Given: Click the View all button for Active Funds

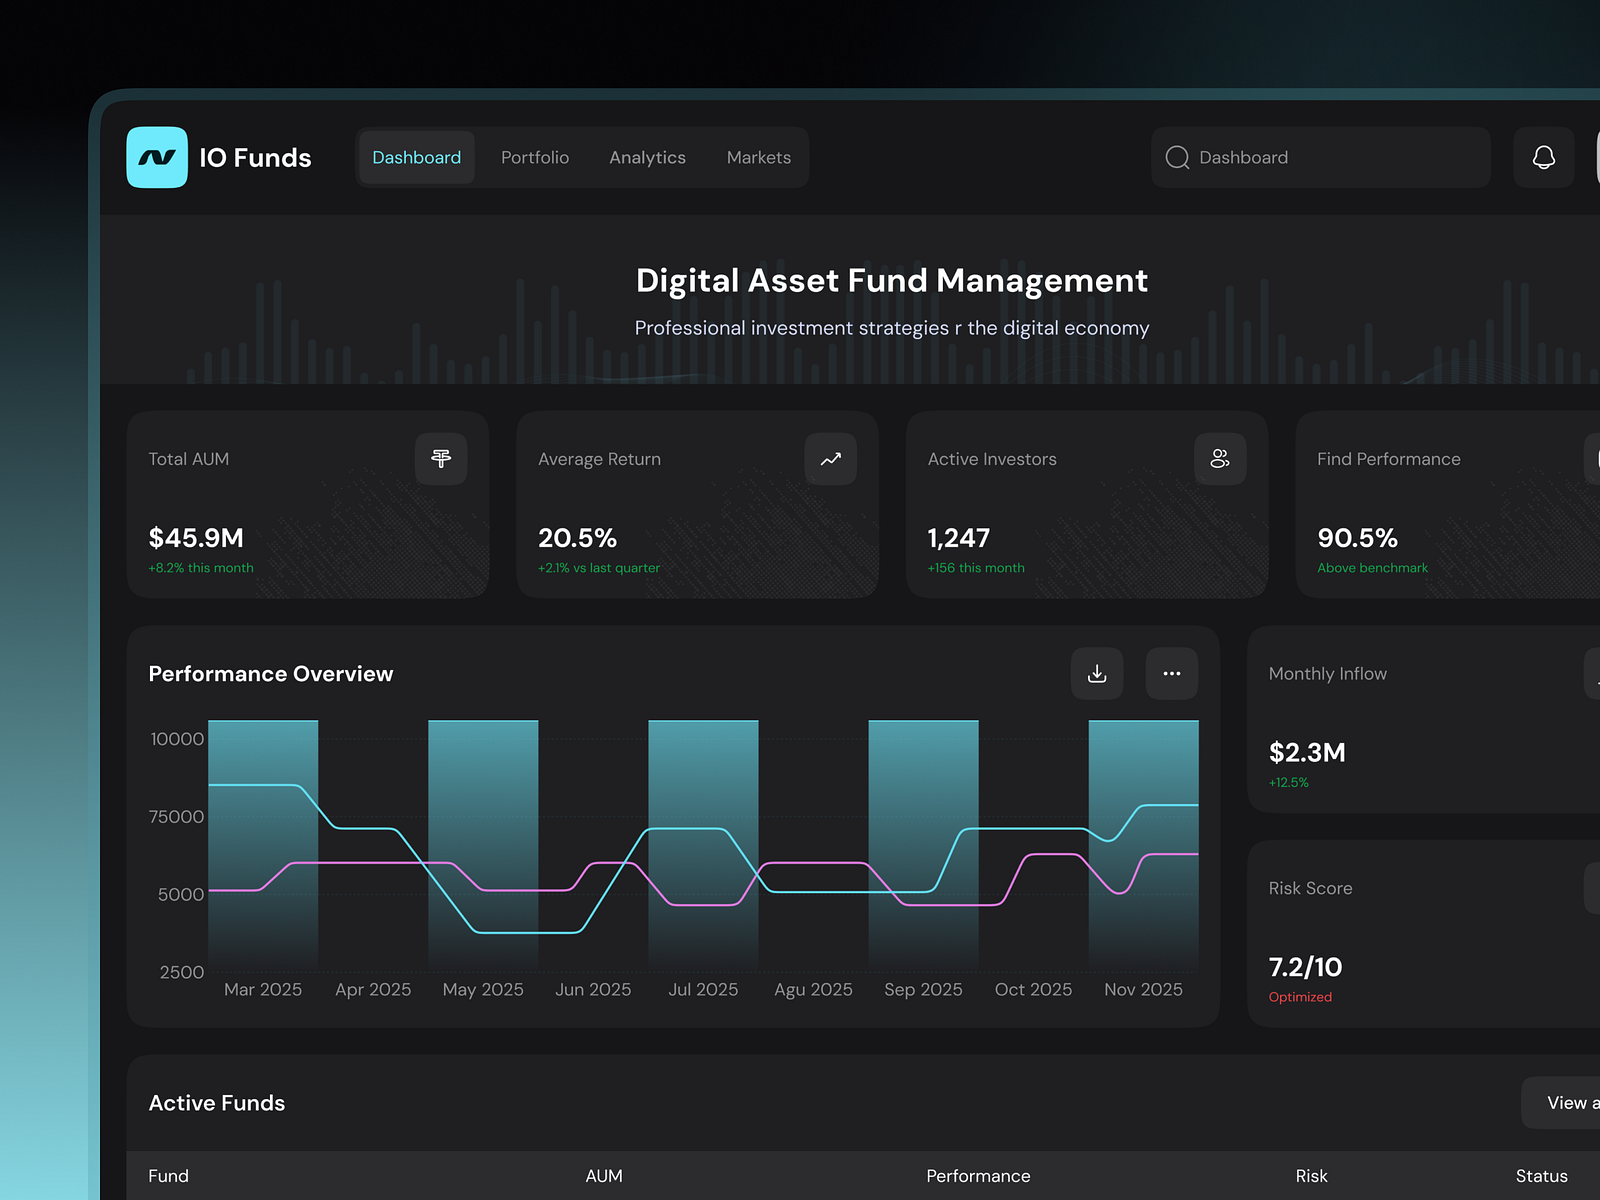Looking at the screenshot, I should pos(1568,1102).
